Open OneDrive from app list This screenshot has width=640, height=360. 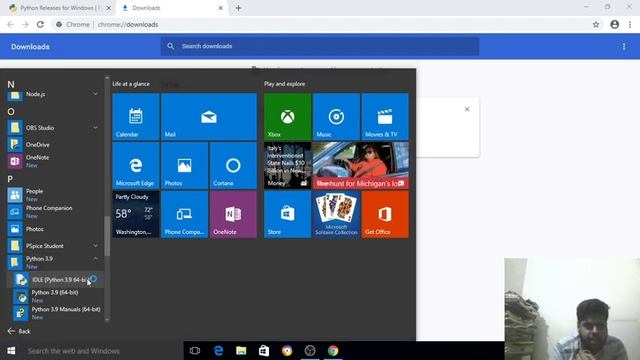pos(55,144)
